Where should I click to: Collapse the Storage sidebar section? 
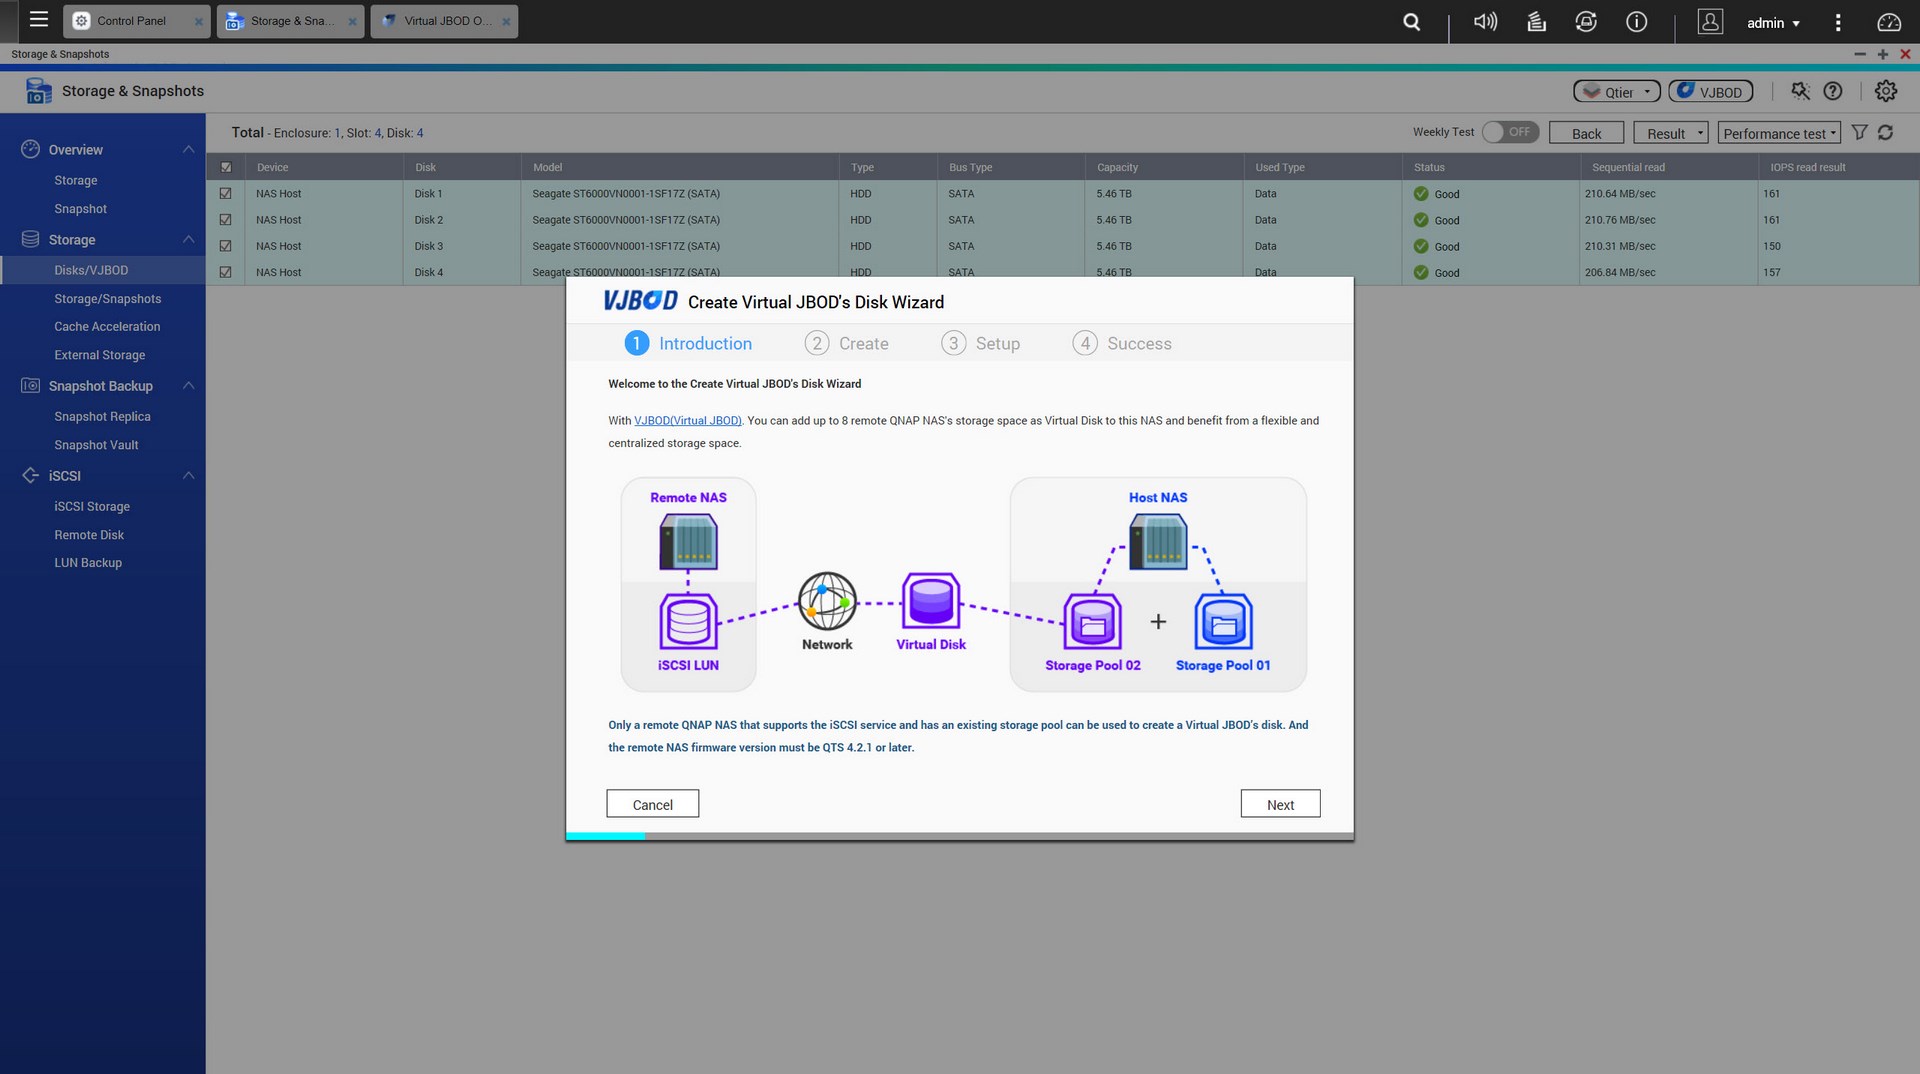point(188,239)
